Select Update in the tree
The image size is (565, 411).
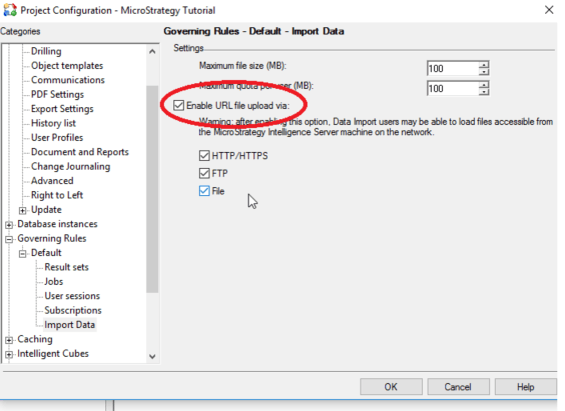[46, 210]
